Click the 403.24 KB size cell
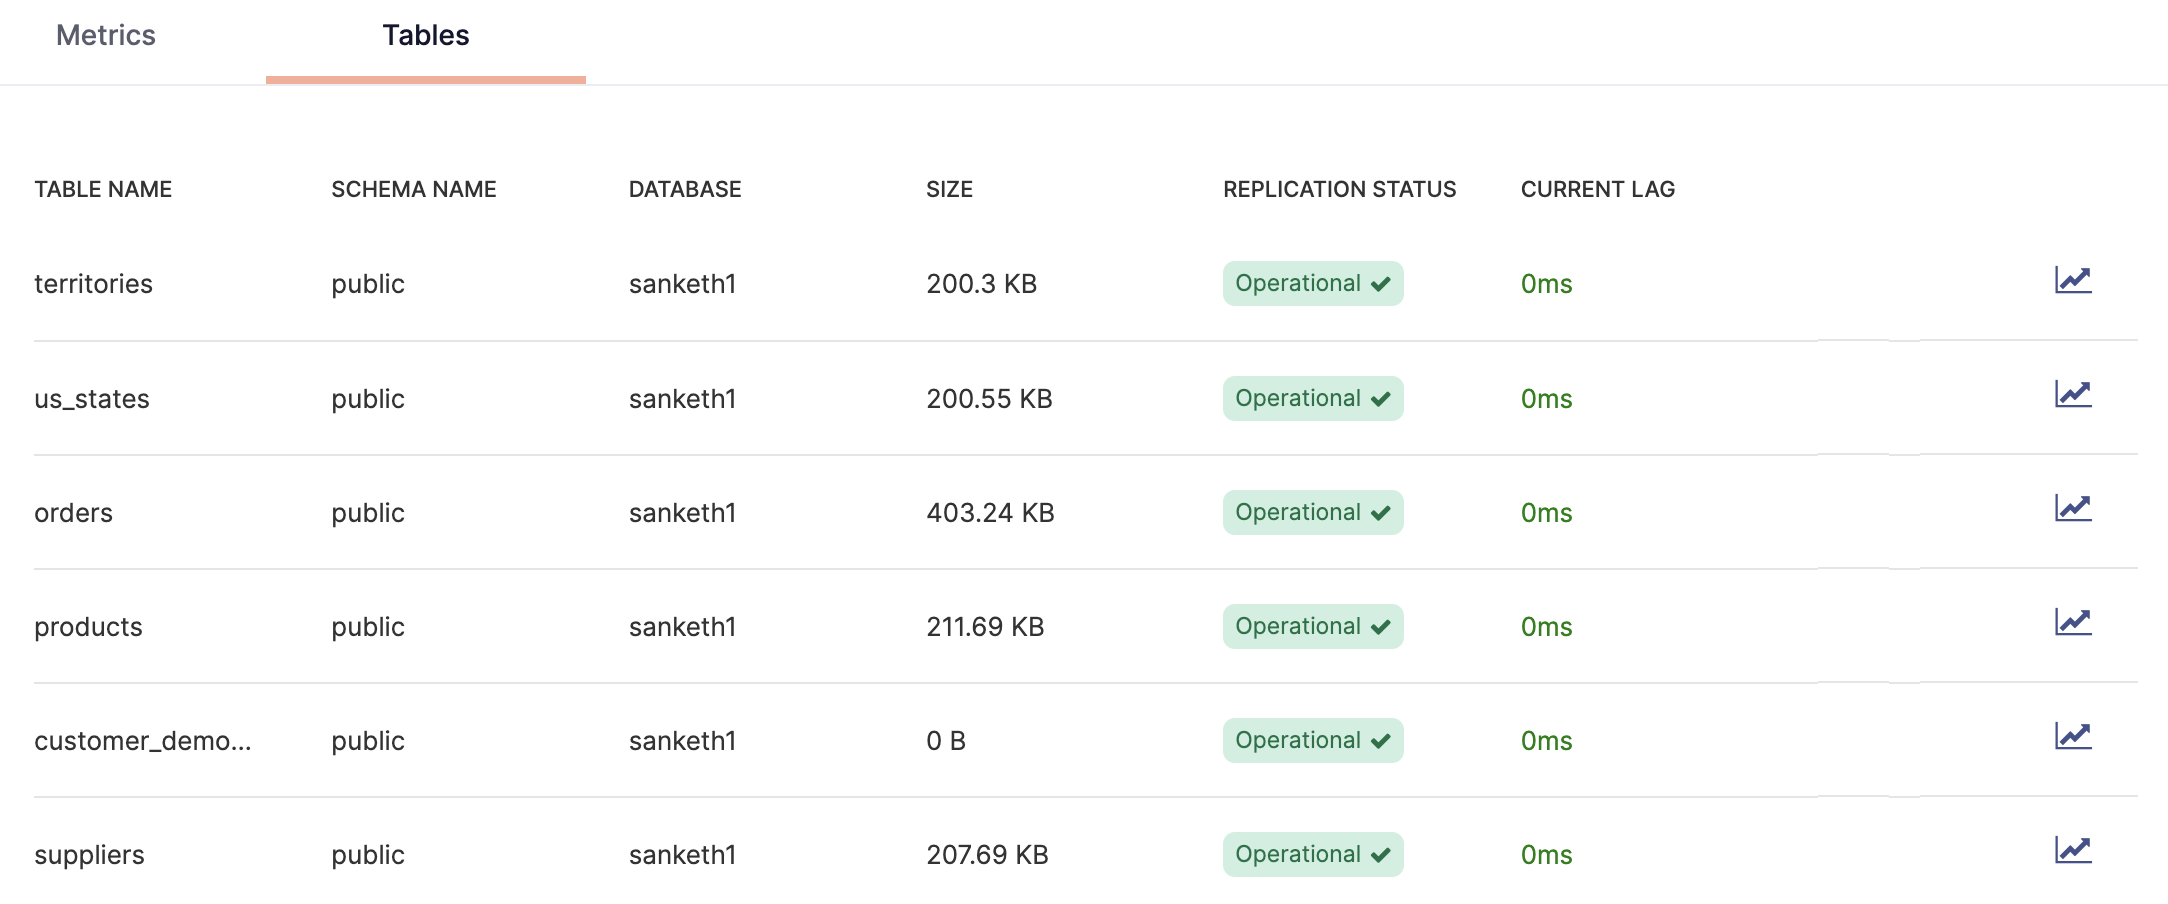Image resolution: width=2168 pixels, height=904 pixels. tap(990, 513)
